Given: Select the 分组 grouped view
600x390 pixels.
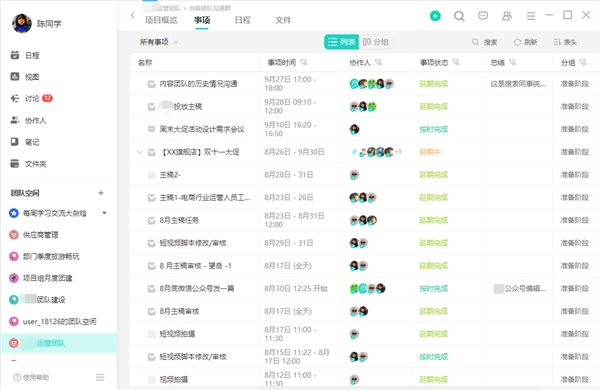Looking at the screenshot, I should pos(376,42).
